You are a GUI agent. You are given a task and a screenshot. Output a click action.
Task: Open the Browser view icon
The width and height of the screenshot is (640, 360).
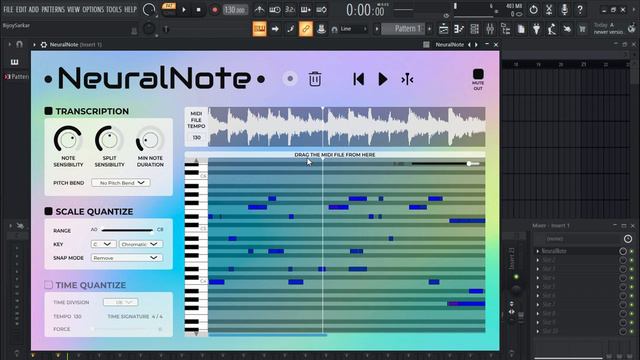tap(506, 29)
